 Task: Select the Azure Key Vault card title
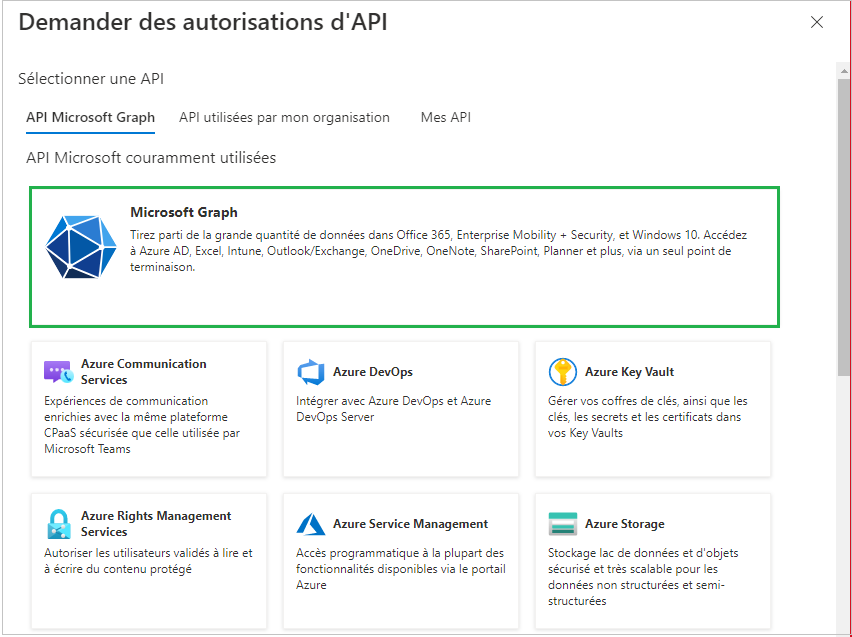click(629, 372)
